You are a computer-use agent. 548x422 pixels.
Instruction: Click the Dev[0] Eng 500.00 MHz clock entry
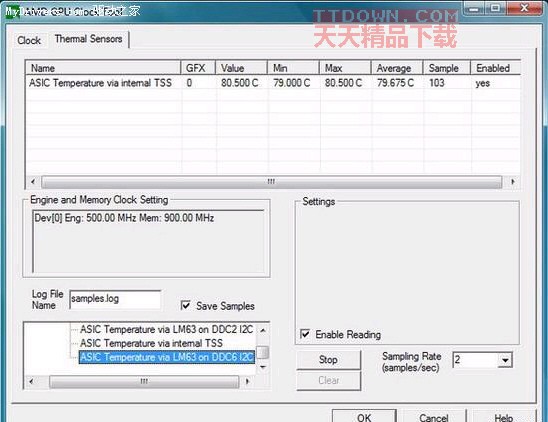tap(124, 218)
